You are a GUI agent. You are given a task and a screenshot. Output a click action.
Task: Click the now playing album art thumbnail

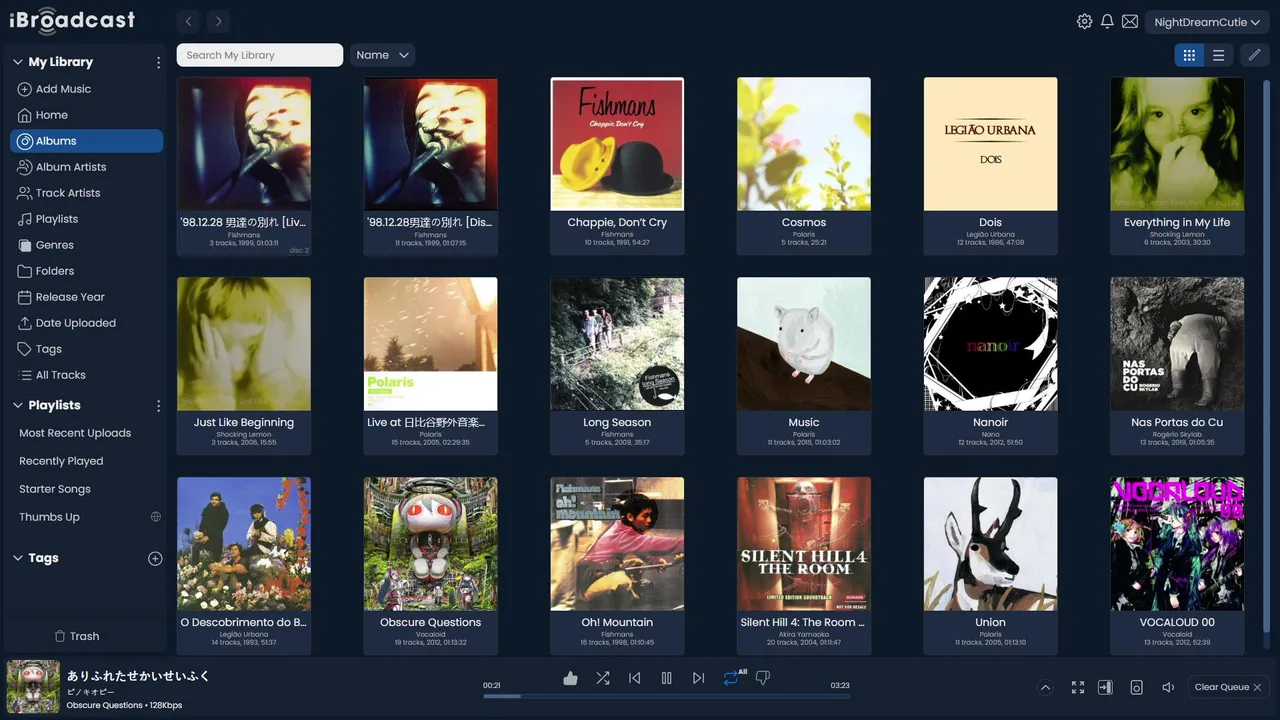pyautogui.click(x=33, y=687)
